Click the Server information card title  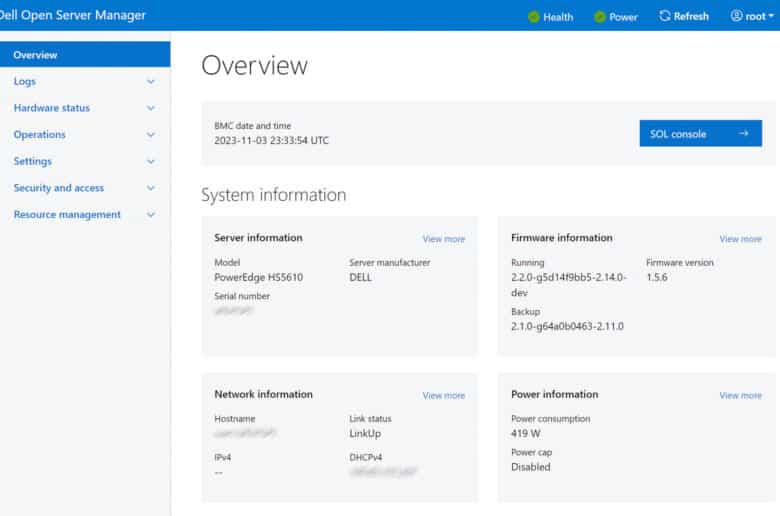258,238
